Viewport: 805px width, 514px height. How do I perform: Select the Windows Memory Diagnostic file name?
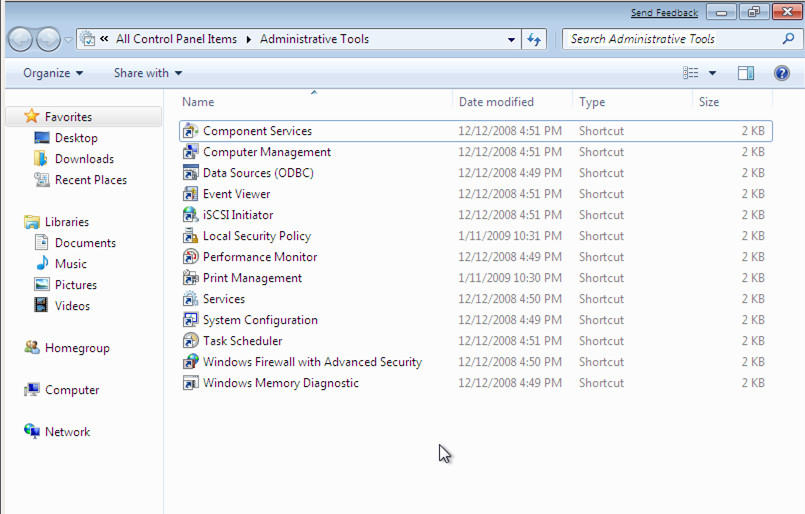coord(280,383)
